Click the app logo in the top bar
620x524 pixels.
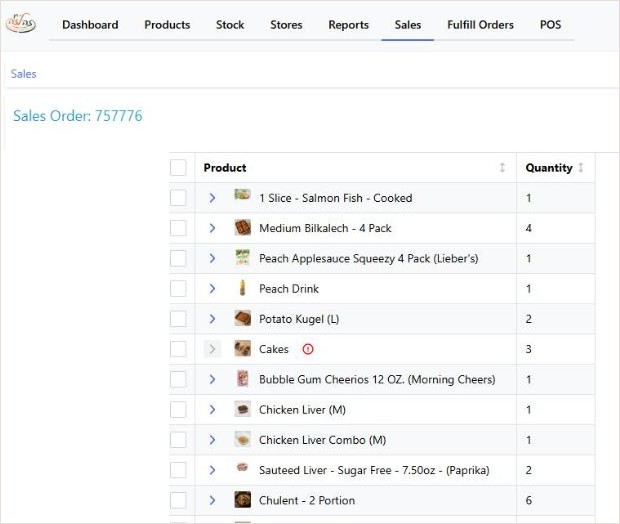click(21, 23)
